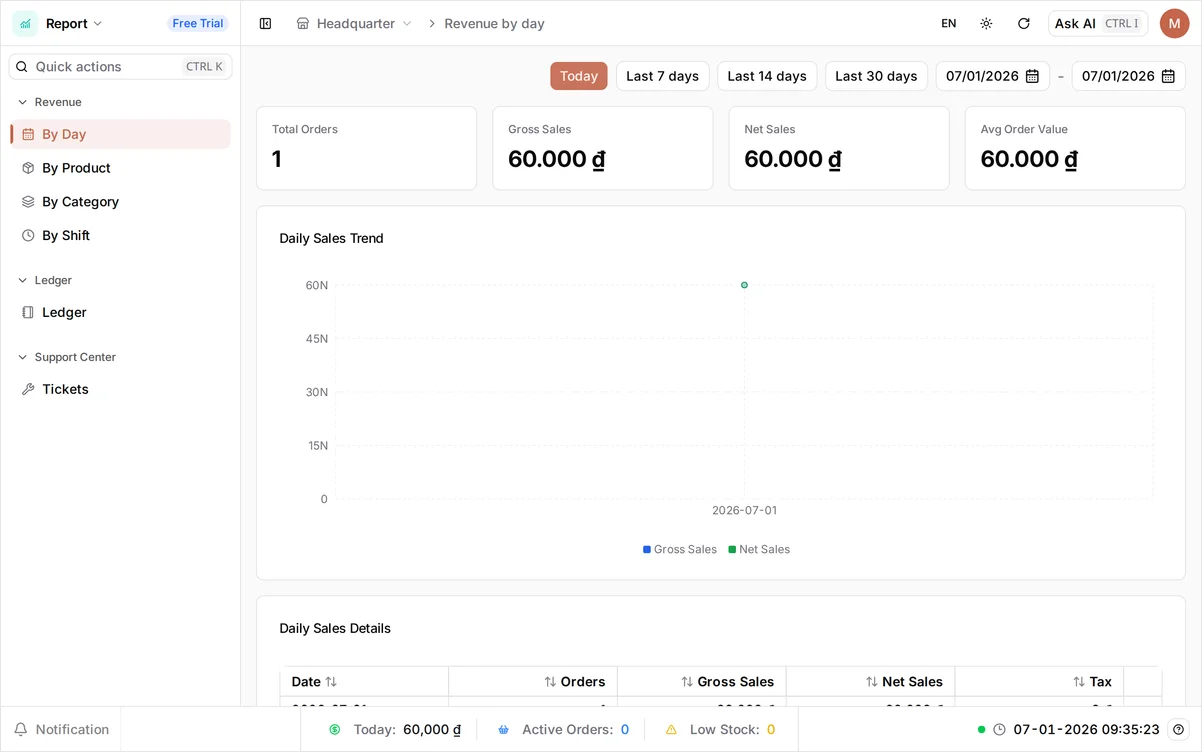The height and width of the screenshot is (752, 1202).
Task: Open the Headquarter branch dropdown
Action: (x=355, y=23)
